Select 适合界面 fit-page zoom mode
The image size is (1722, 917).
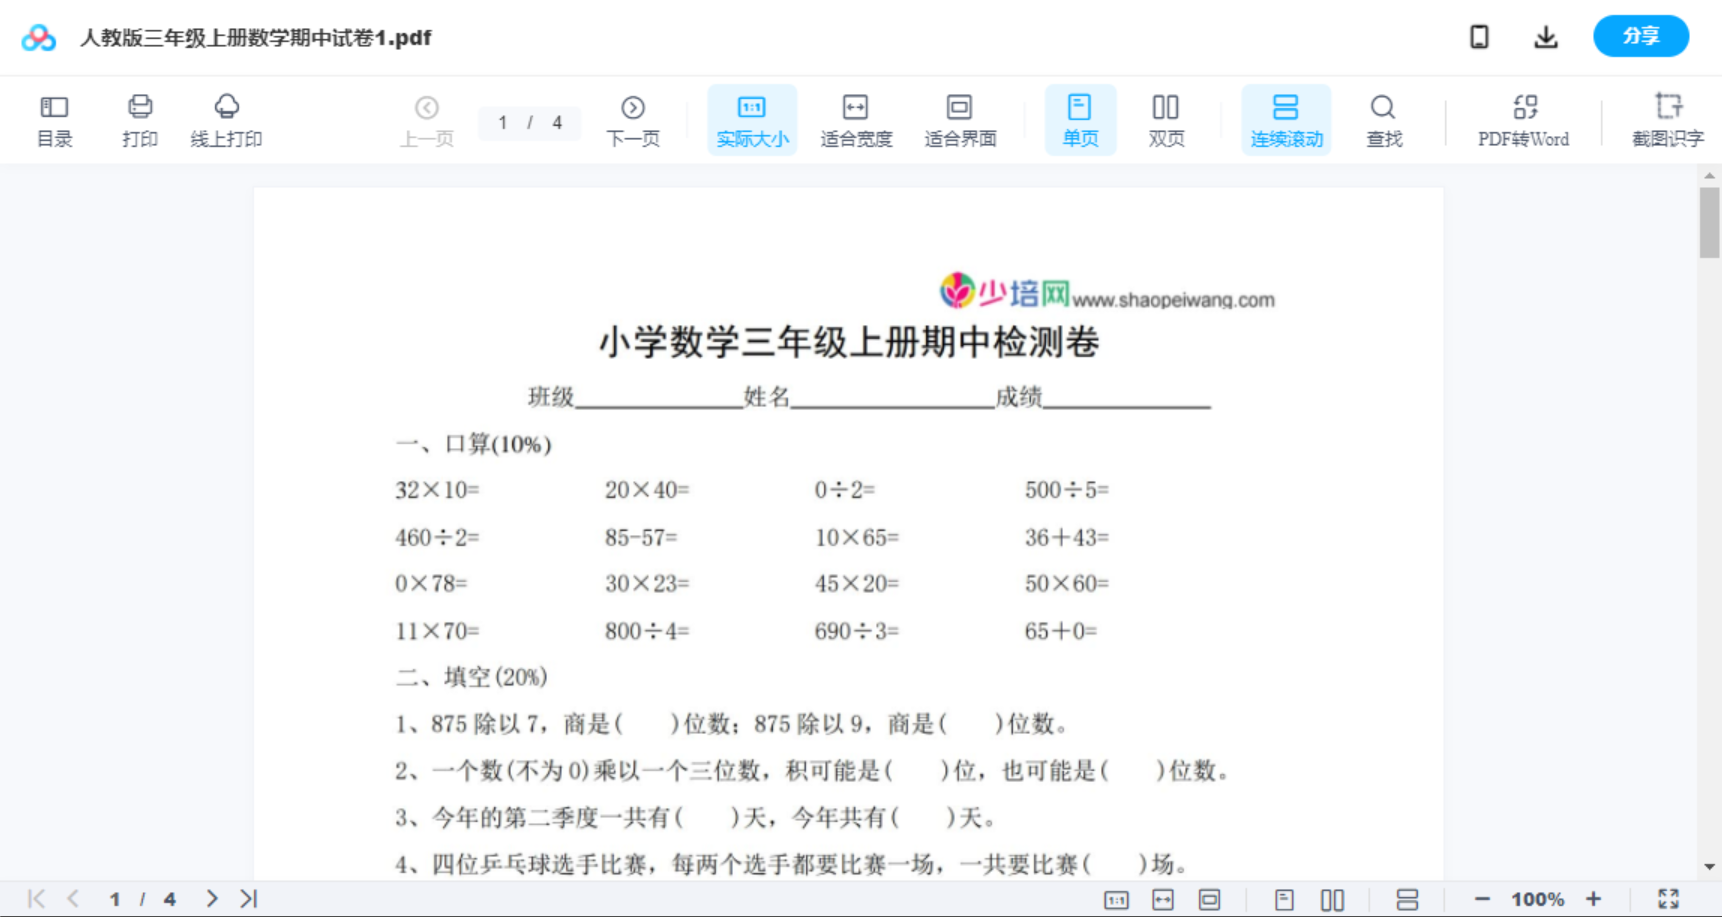tap(961, 119)
